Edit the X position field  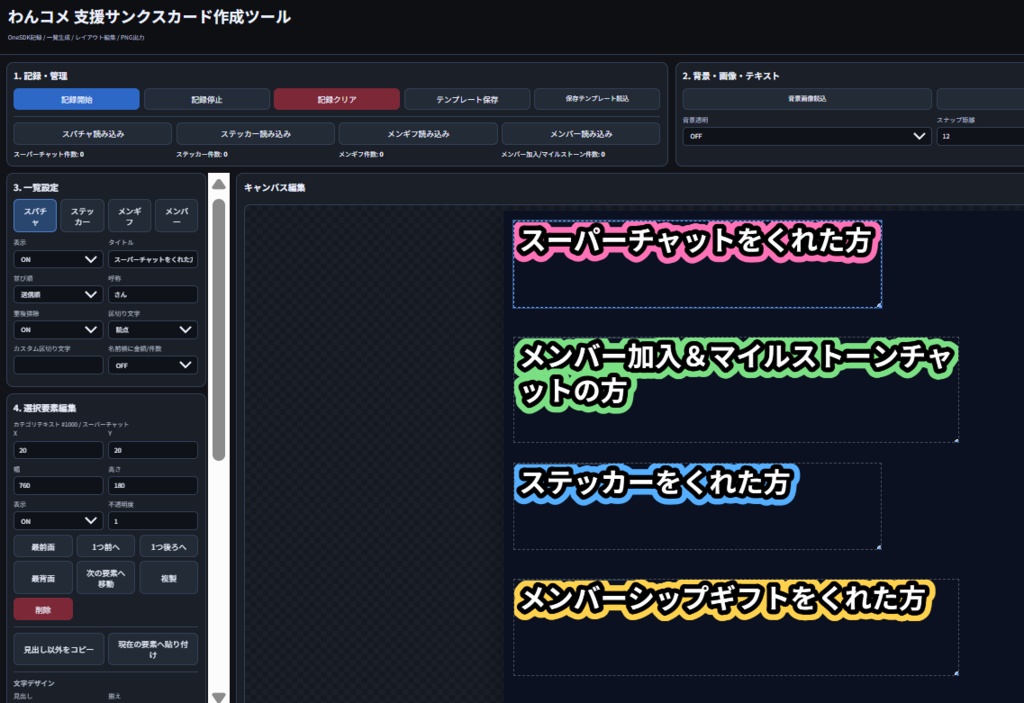(58, 450)
